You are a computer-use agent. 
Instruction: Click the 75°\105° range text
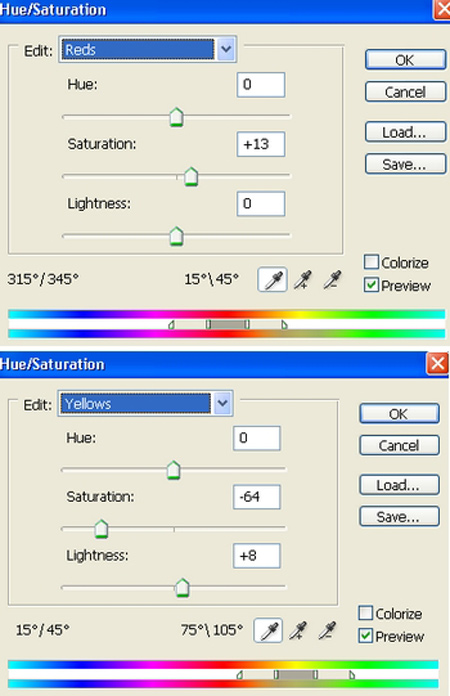[x=212, y=629]
